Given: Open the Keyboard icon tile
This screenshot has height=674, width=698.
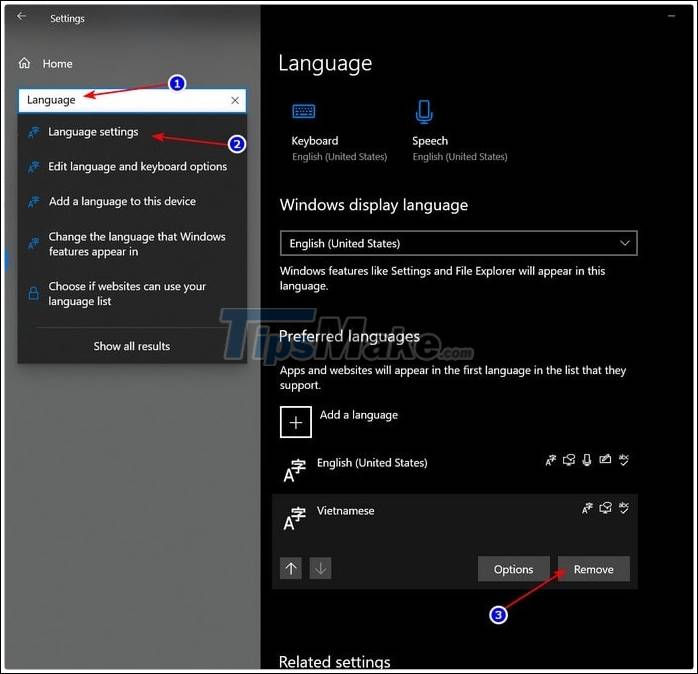Looking at the screenshot, I should coord(304,111).
